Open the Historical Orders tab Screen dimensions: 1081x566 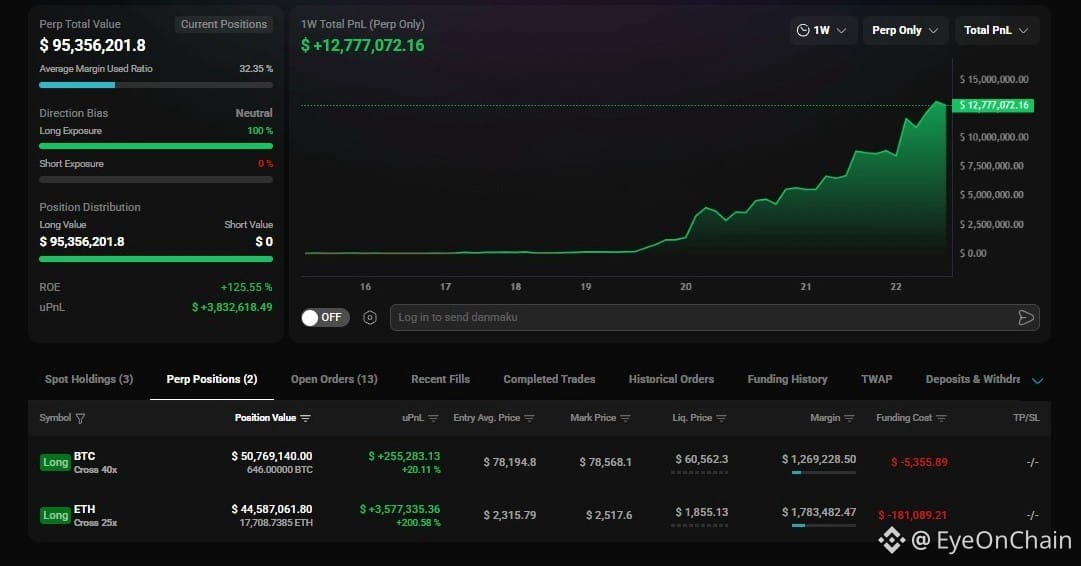[x=671, y=379]
